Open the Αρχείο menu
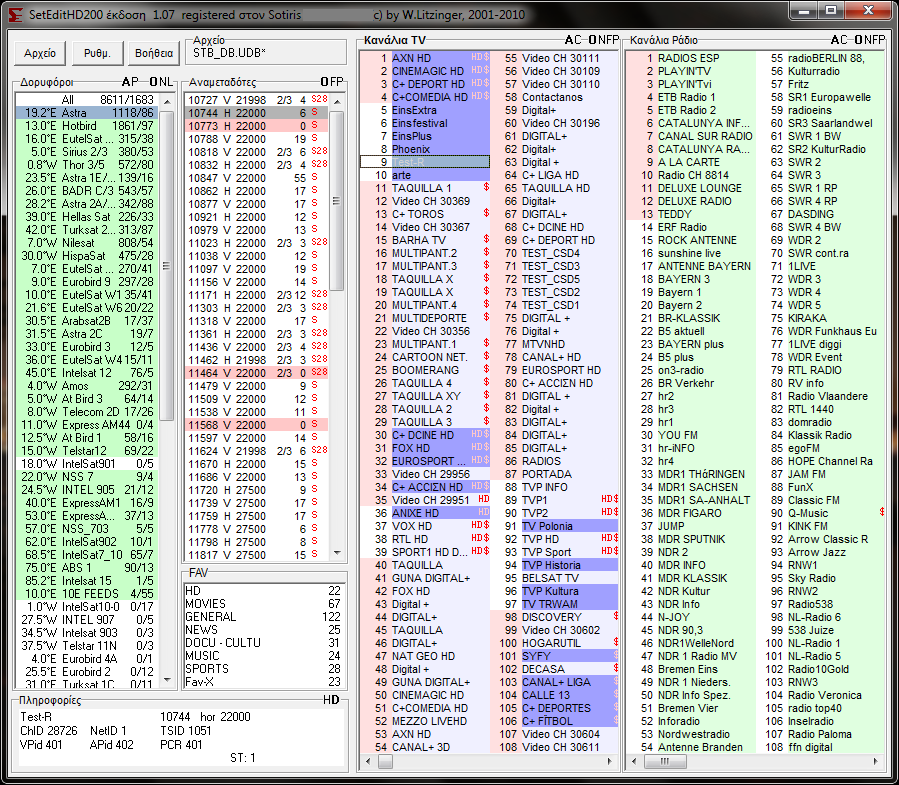The height and width of the screenshot is (785, 899). pyautogui.click(x=40, y=53)
